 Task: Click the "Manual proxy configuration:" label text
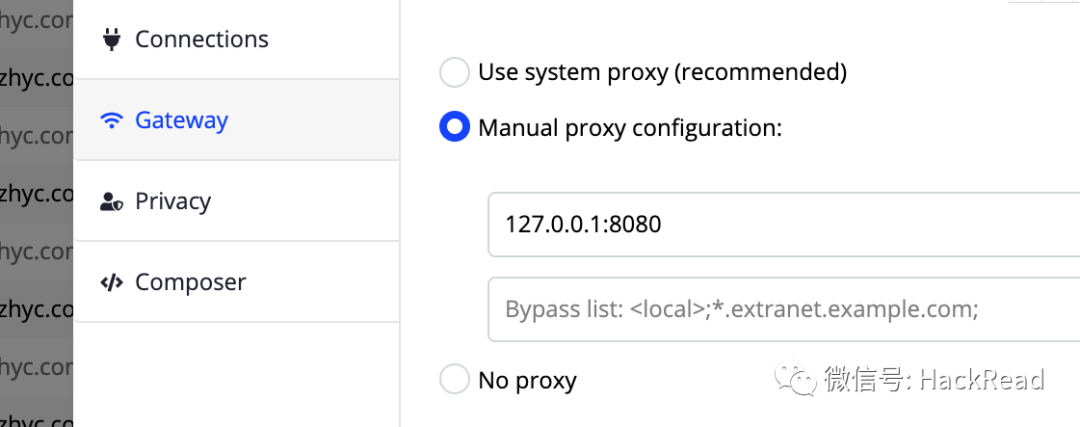coord(629,128)
